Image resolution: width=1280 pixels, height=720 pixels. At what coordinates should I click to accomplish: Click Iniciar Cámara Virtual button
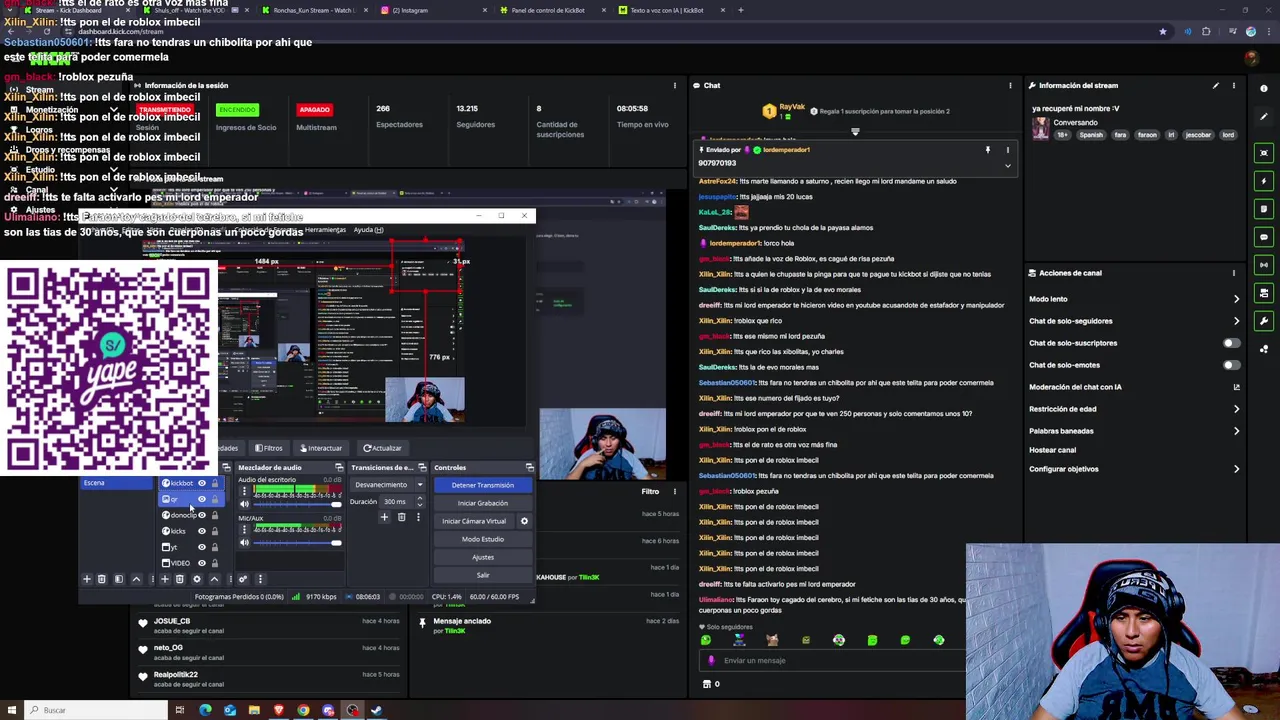(x=474, y=521)
